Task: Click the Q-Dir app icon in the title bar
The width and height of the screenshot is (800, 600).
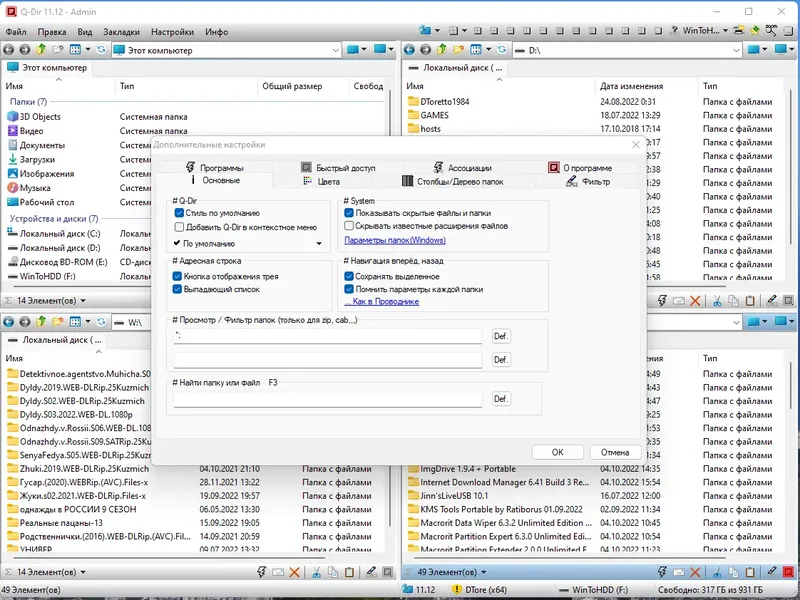Action: click(x=10, y=11)
